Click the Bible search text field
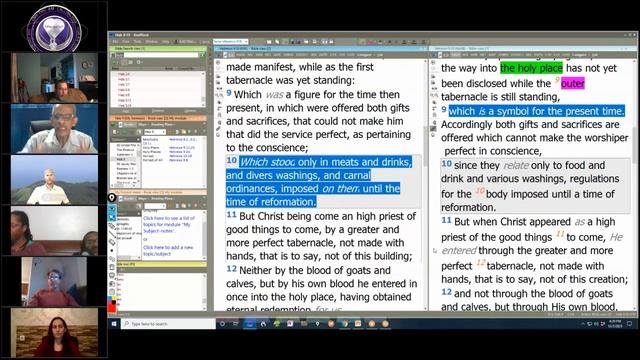 coord(161,55)
